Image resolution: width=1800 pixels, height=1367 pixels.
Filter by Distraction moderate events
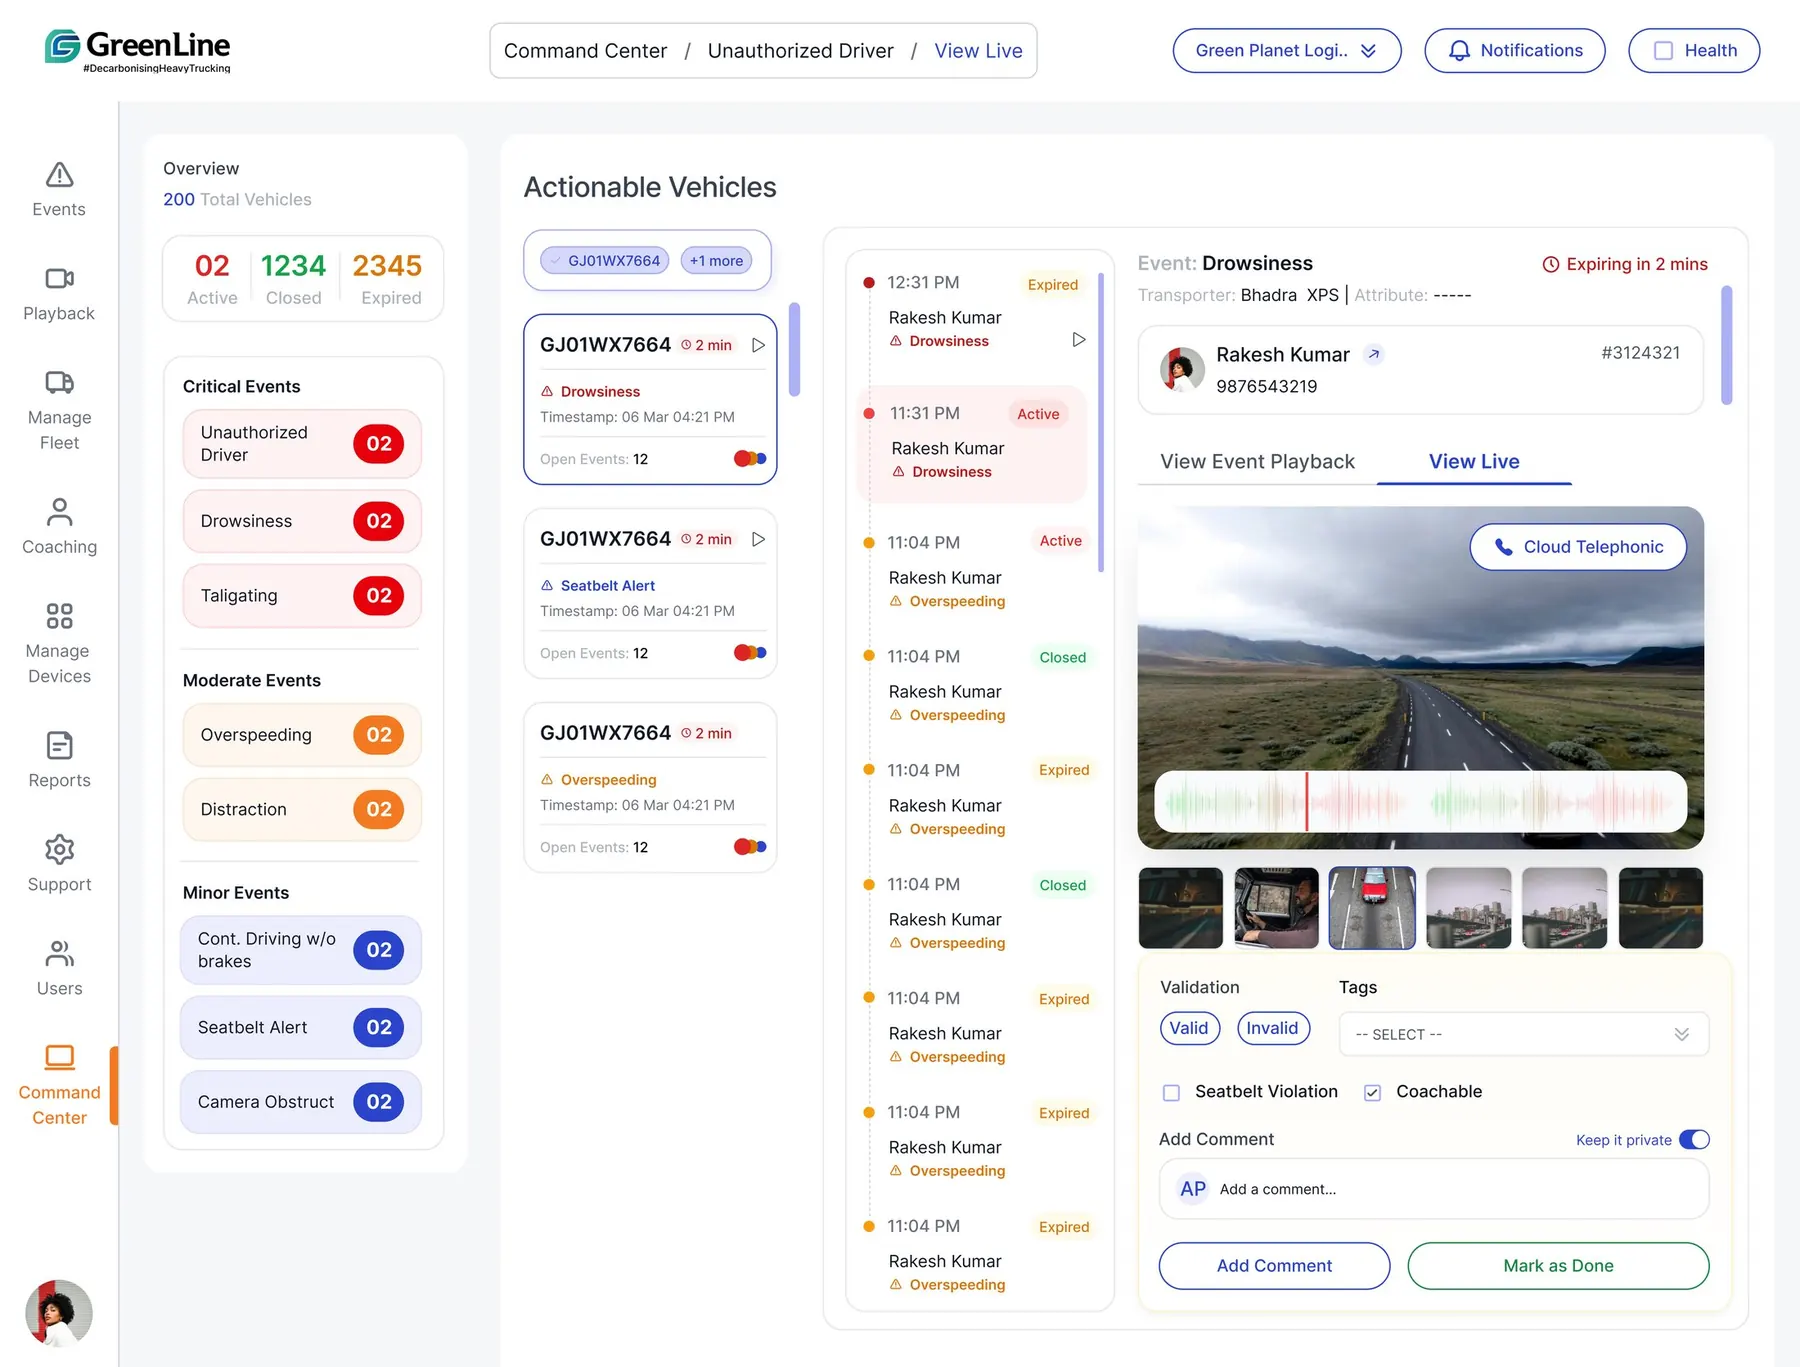pyautogui.click(x=302, y=809)
